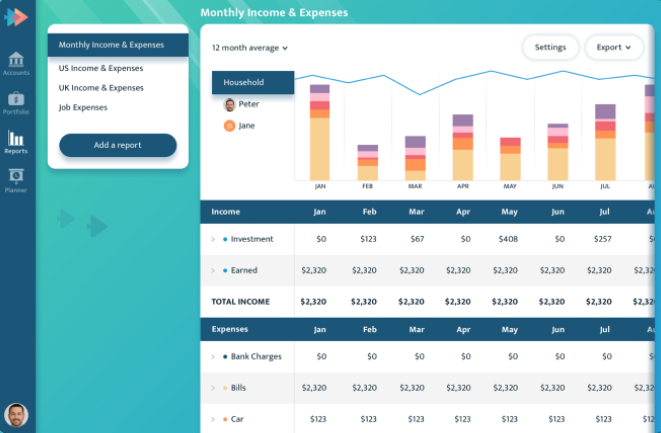The width and height of the screenshot is (661, 433).
Task: Click Bank Charges Jan value $0
Action: pos(321,357)
